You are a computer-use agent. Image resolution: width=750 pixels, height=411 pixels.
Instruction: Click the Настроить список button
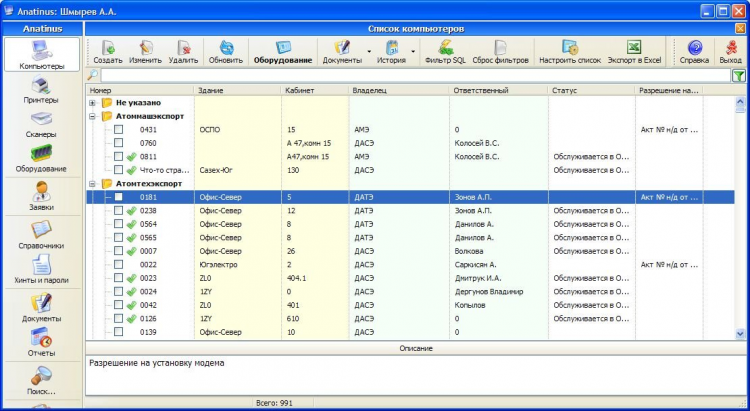tap(570, 48)
